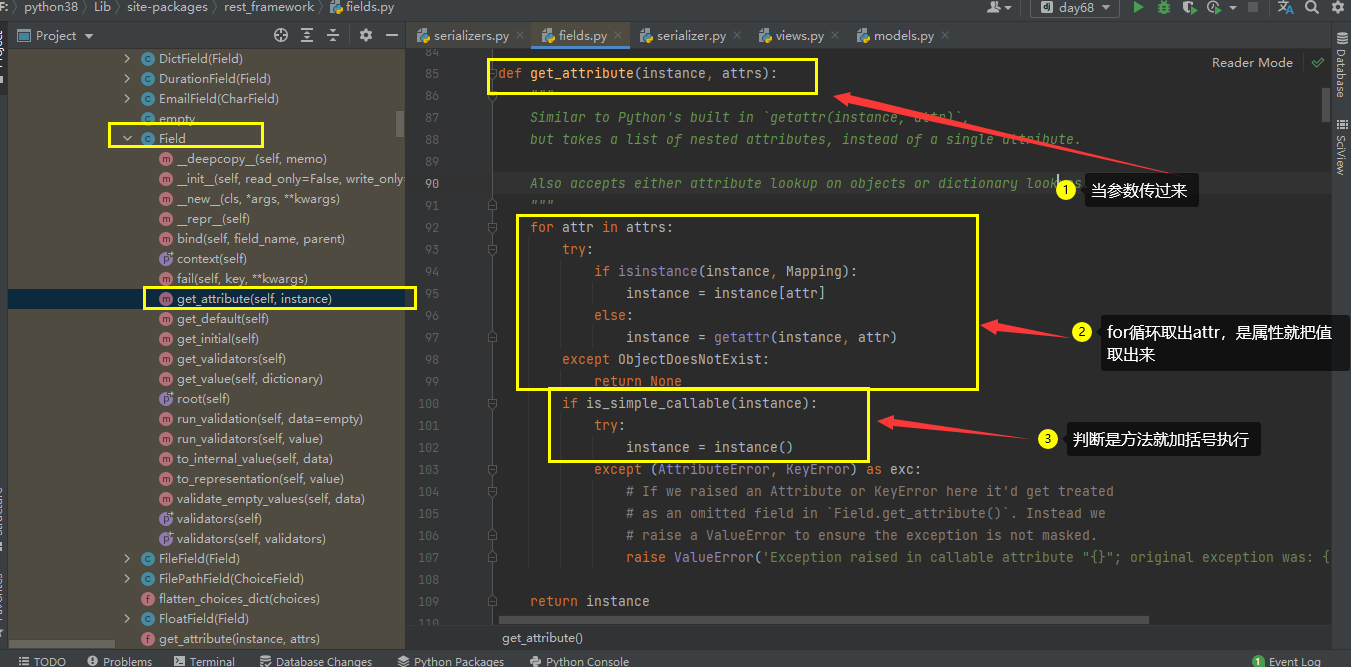Open Project panel options gear
Image resolution: width=1351 pixels, height=667 pixels.
coord(366,35)
